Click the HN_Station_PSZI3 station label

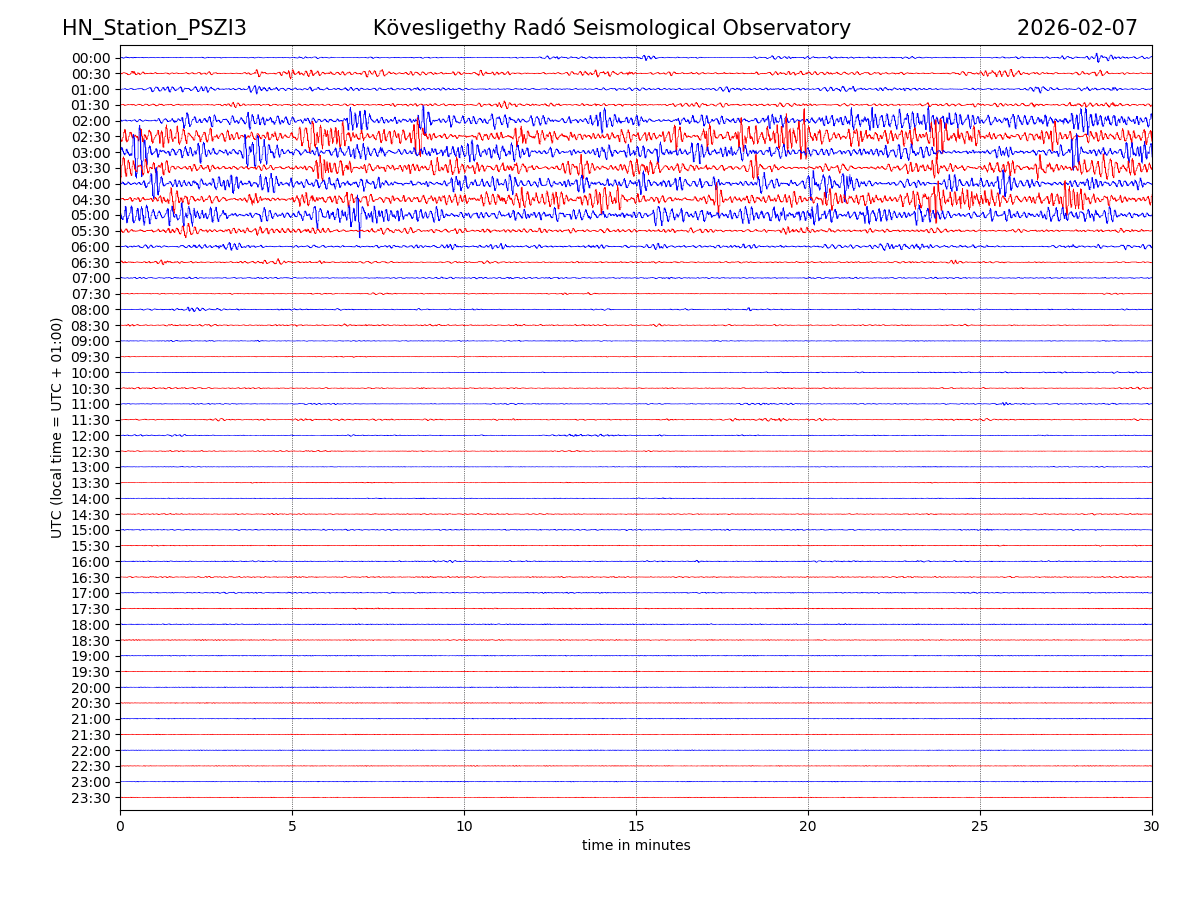(x=154, y=29)
